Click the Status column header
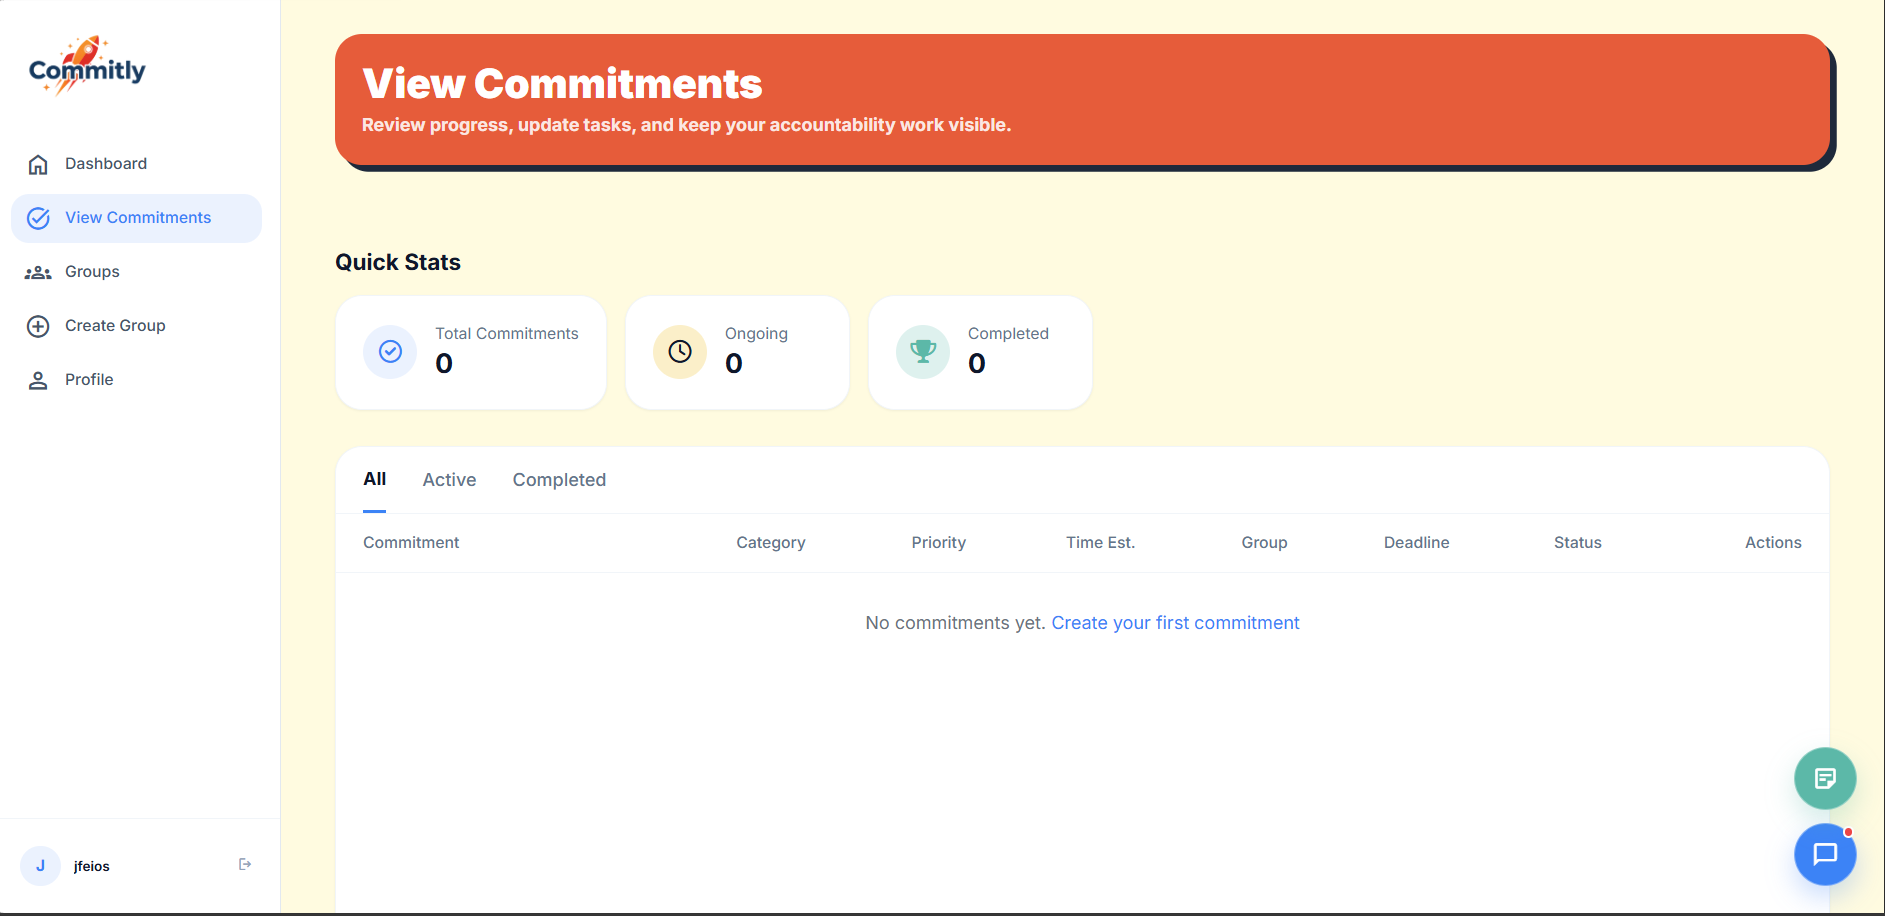The image size is (1885, 916). 1577,543
